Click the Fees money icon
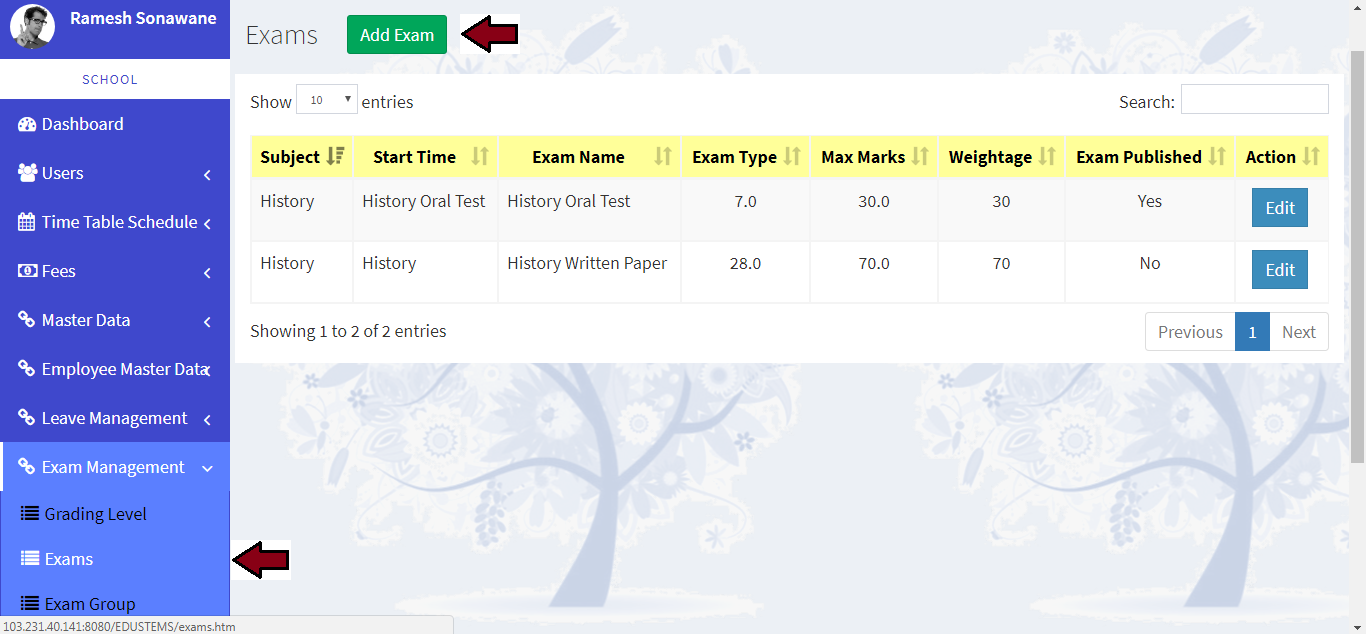This screenshot has width=1366, height=634. (x=27, y=271)
